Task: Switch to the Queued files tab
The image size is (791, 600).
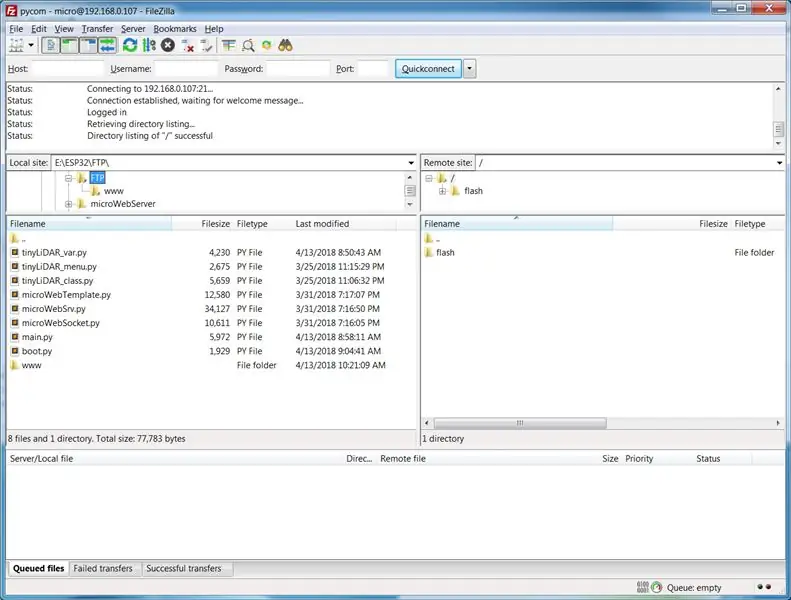Action: coord(38,569)
